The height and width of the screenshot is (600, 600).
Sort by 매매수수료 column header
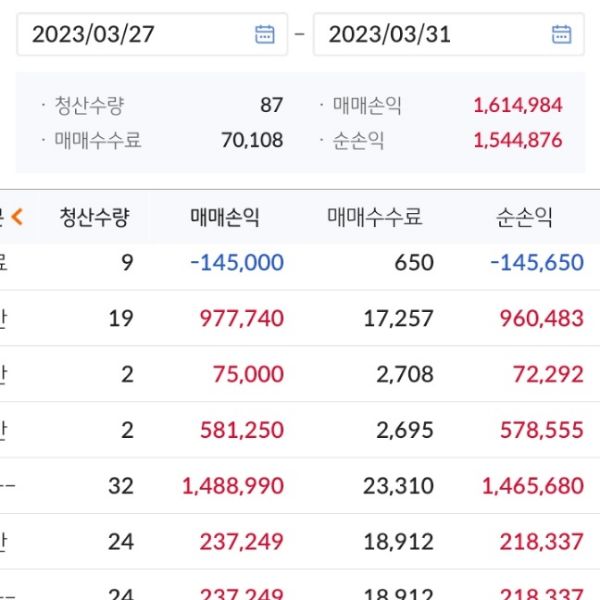tap(374, 216)
